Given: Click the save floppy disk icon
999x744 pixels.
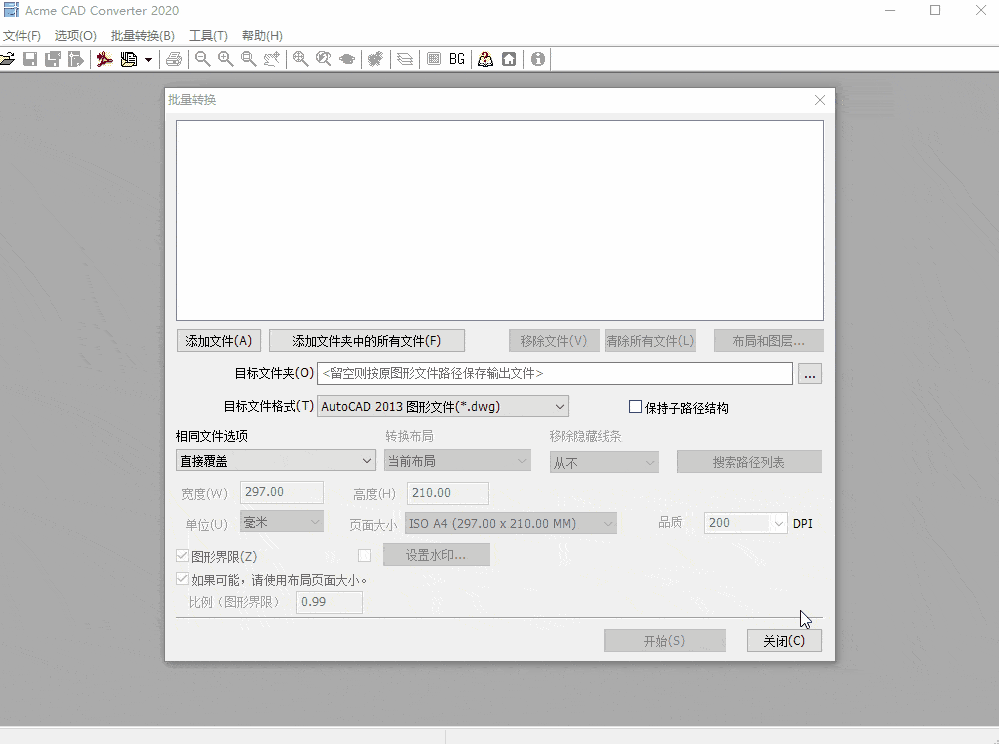Looking at the screenshot, I should pyautogui.click(x=30, y=59).
